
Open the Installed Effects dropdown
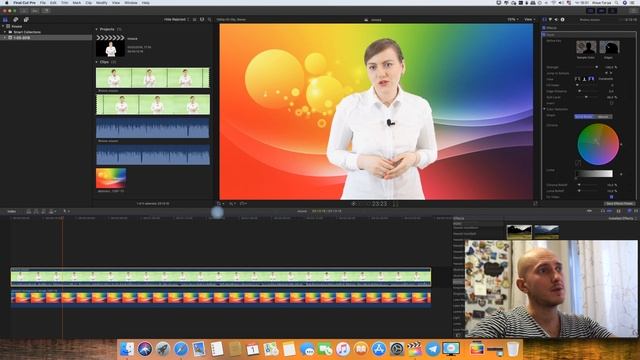click(622, 218)
